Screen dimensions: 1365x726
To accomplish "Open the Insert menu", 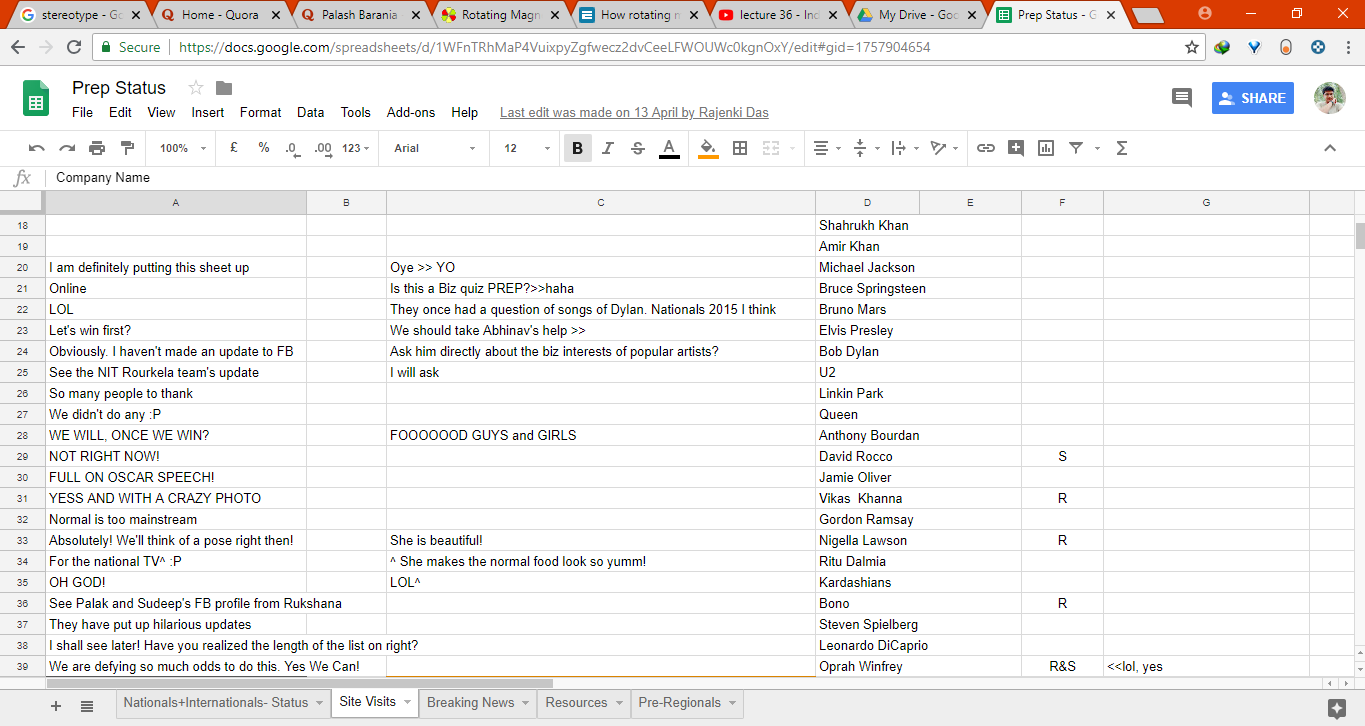I will [x=208, y=113].
